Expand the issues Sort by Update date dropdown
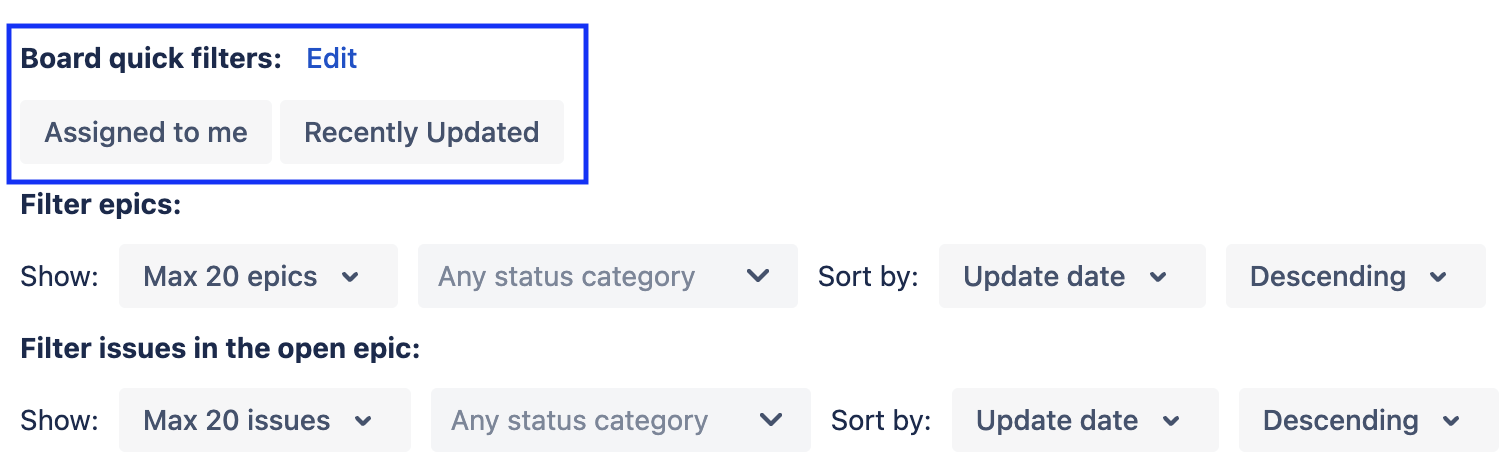This screenshot has width=1505, height=475. coord(1084,421)
